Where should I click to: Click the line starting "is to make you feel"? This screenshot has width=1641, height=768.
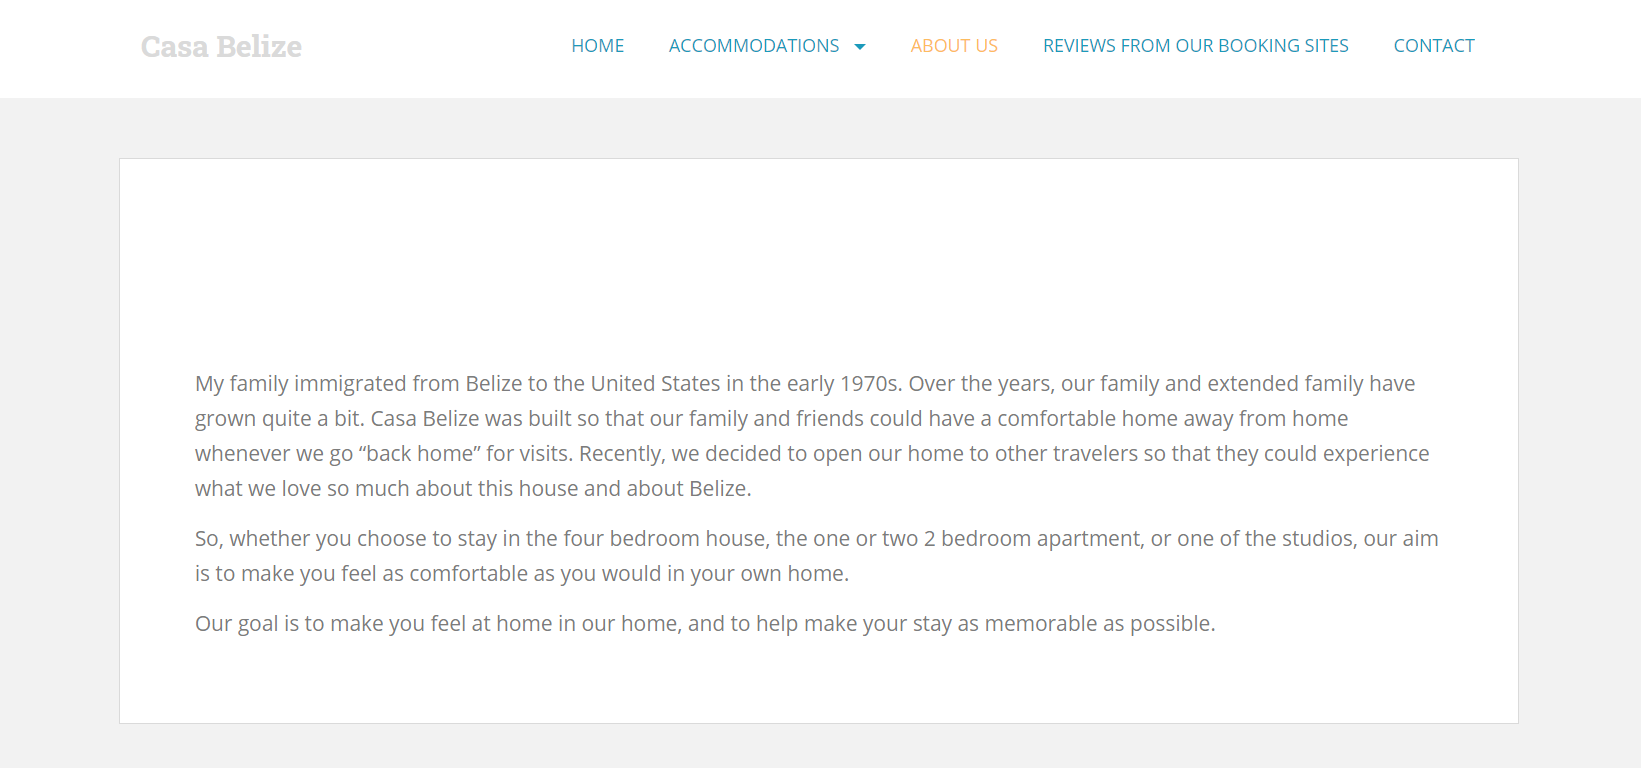521,574
